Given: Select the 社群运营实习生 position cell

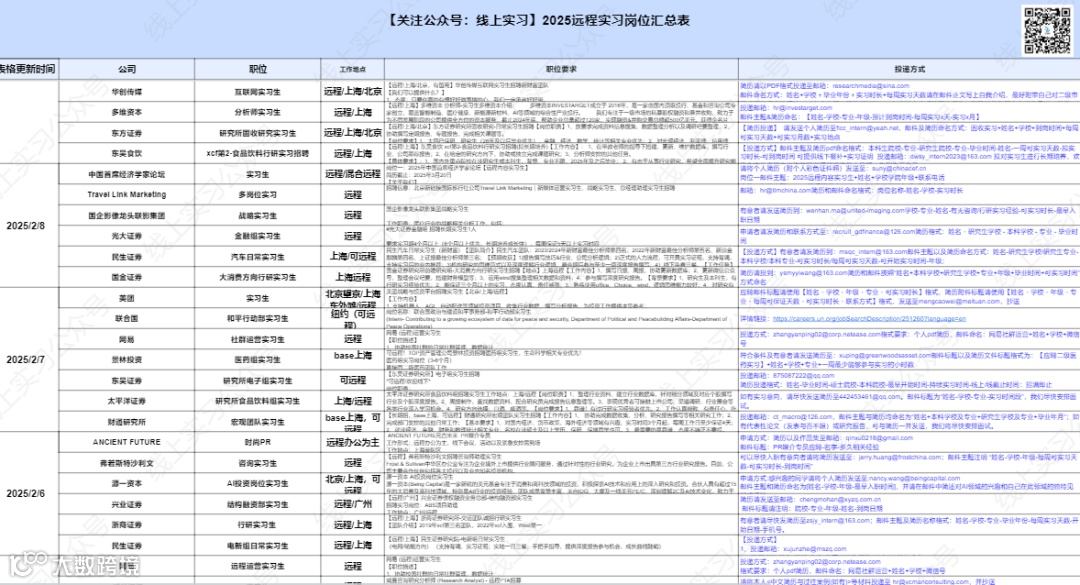Looking at the screenshot, I should pos(258,339).
